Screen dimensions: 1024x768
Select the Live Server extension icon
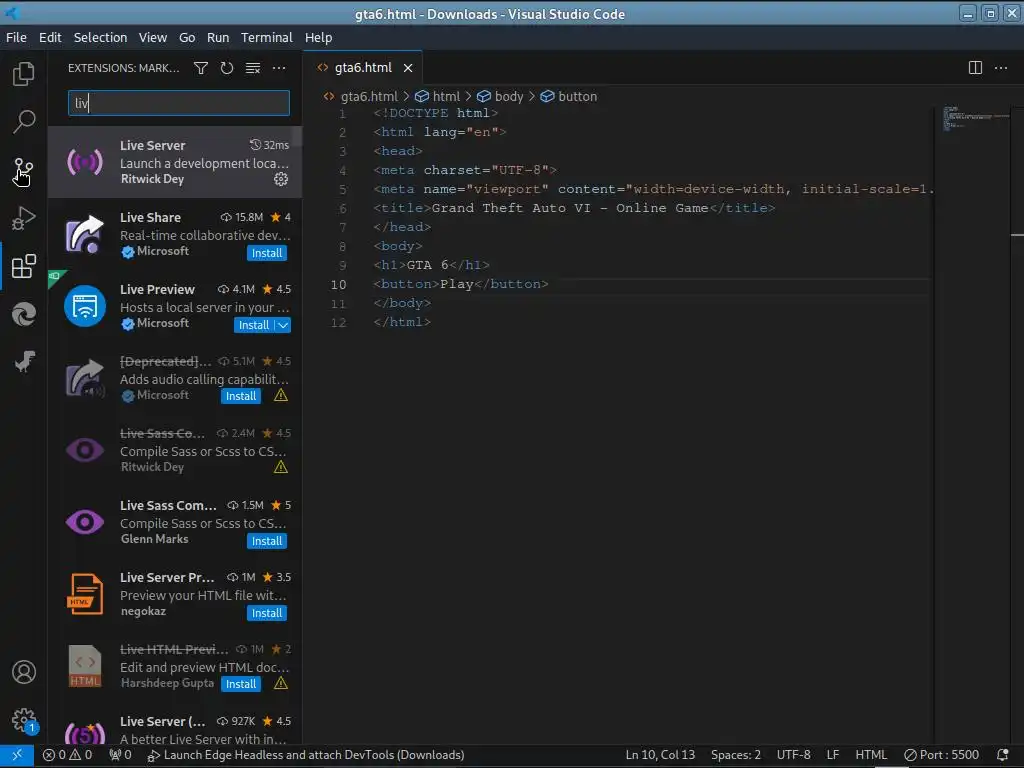click(85, 162)
